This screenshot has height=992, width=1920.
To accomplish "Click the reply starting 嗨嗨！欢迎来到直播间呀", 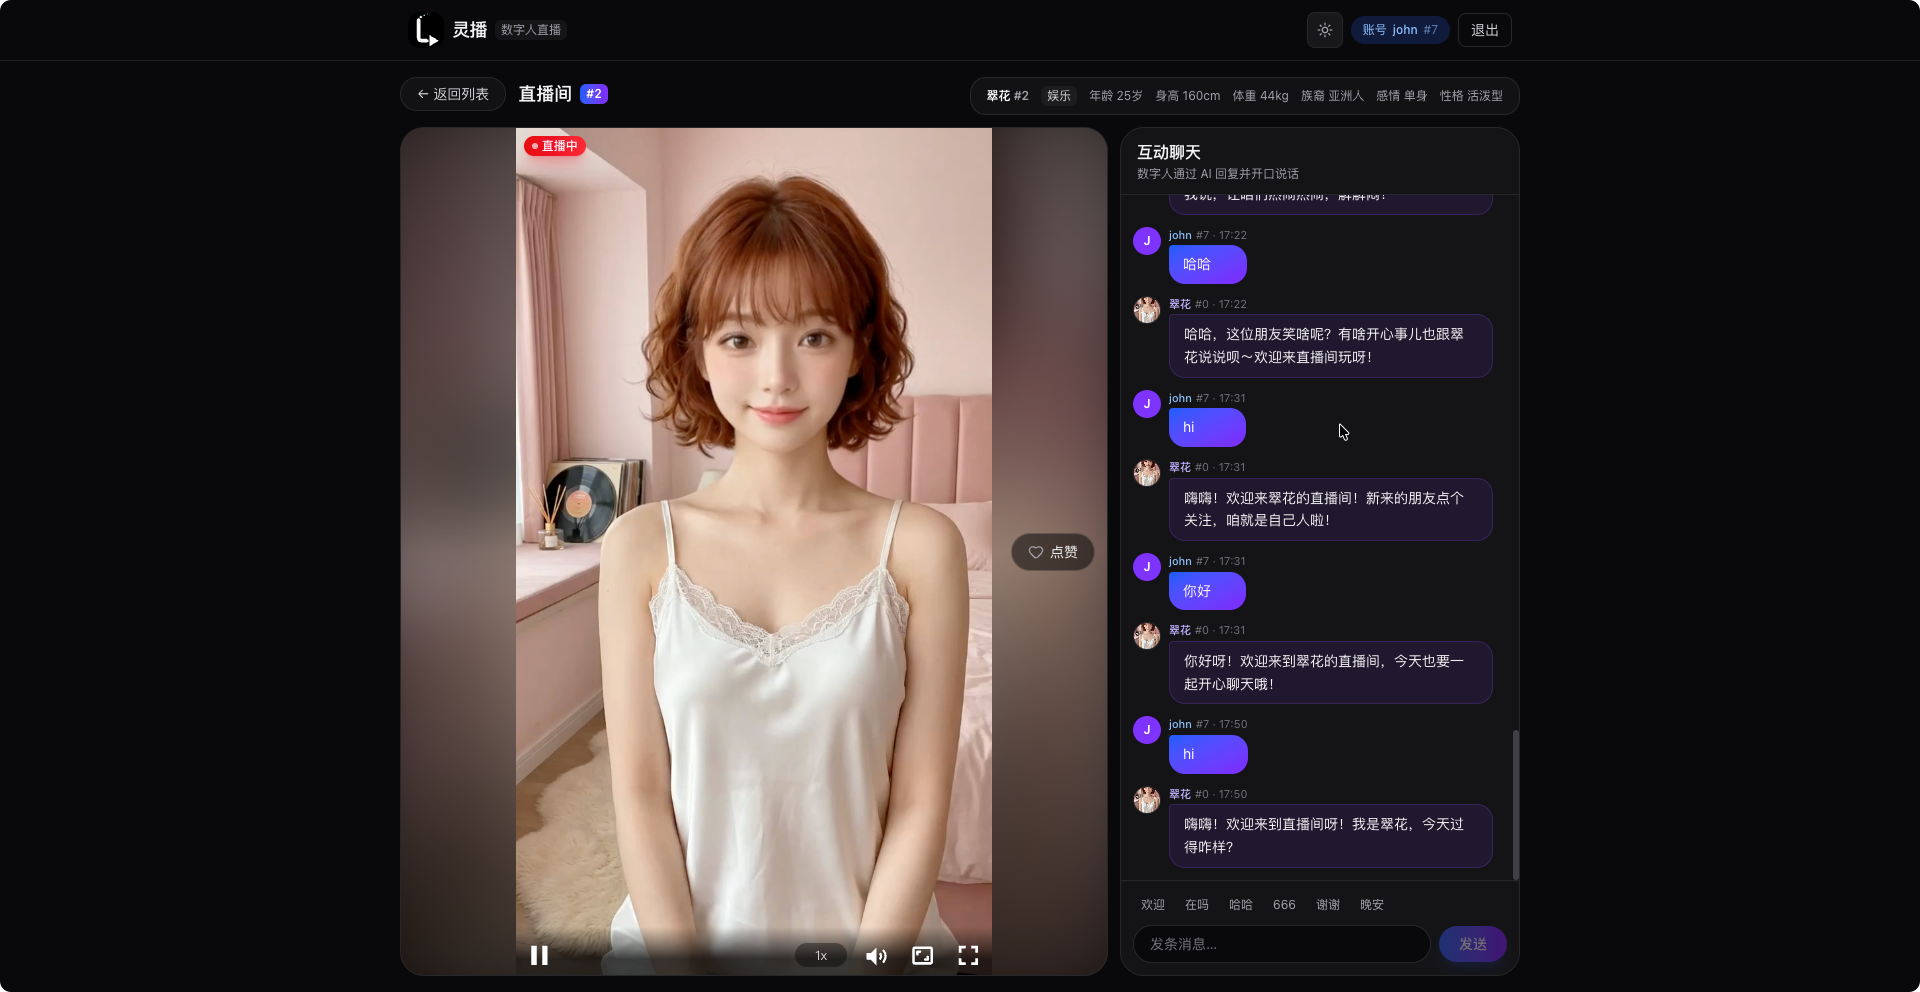I will 1330,836.
